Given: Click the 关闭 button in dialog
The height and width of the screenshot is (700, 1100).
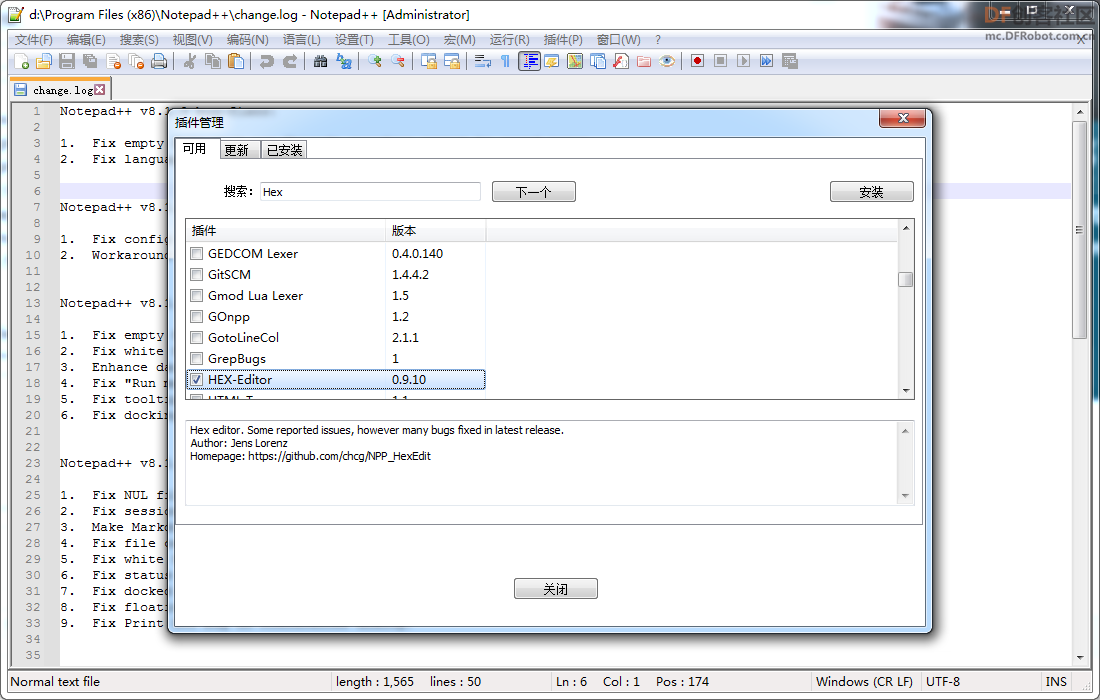Looking at the screenshot, I should pyautogui.click(x=556, y=588).
